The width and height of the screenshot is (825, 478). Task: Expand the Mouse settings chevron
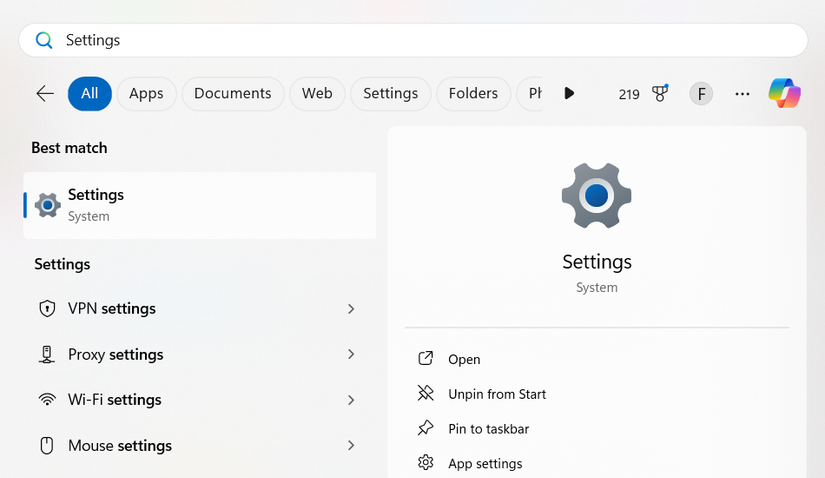tap(351, 445)
